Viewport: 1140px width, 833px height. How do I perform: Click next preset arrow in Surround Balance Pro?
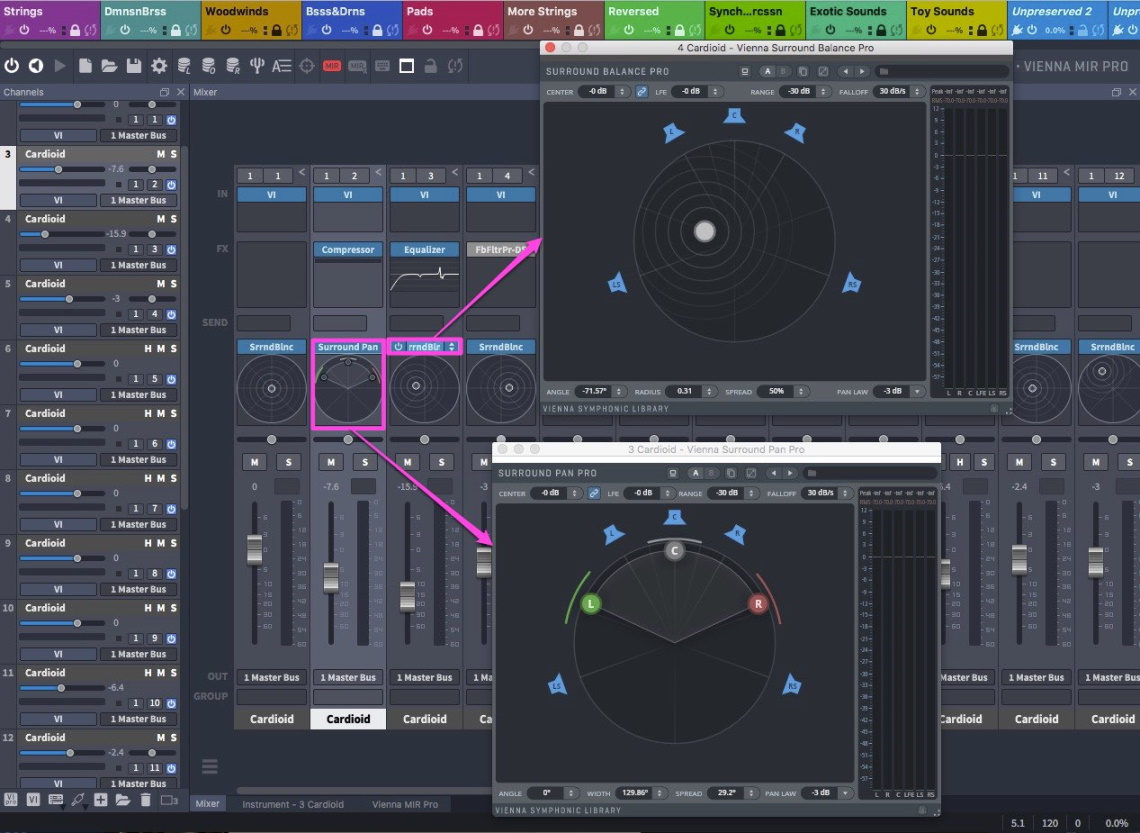862,71
